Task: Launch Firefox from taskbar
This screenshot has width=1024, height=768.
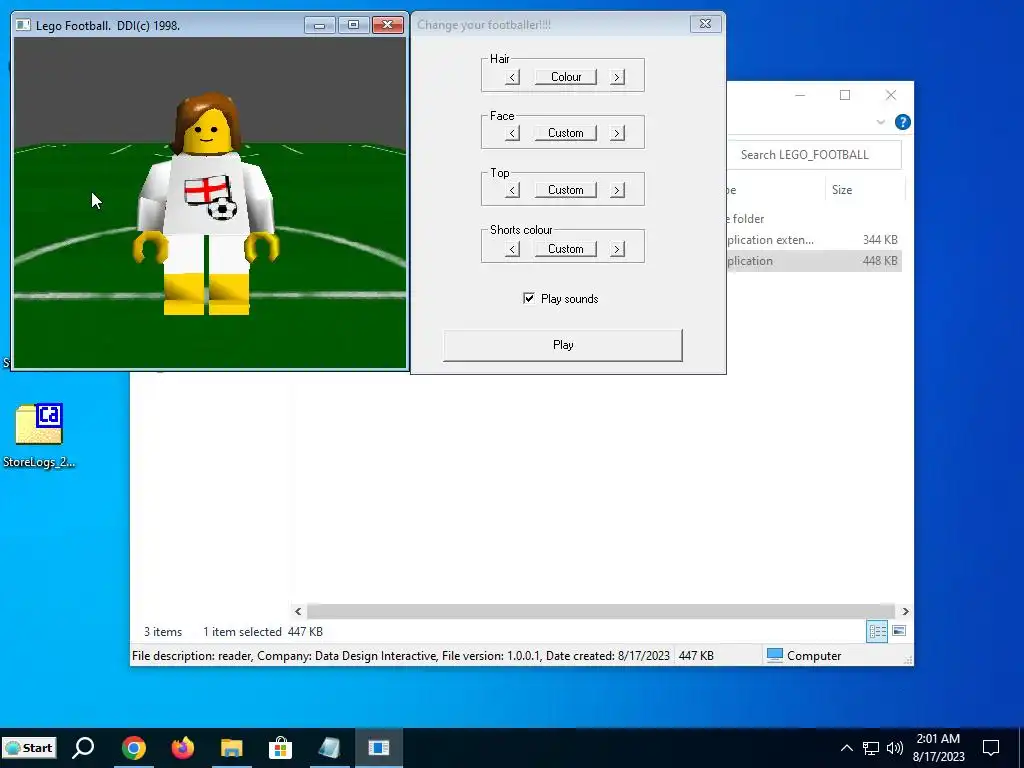Action: pyautogui.click(x=183, y=748)
